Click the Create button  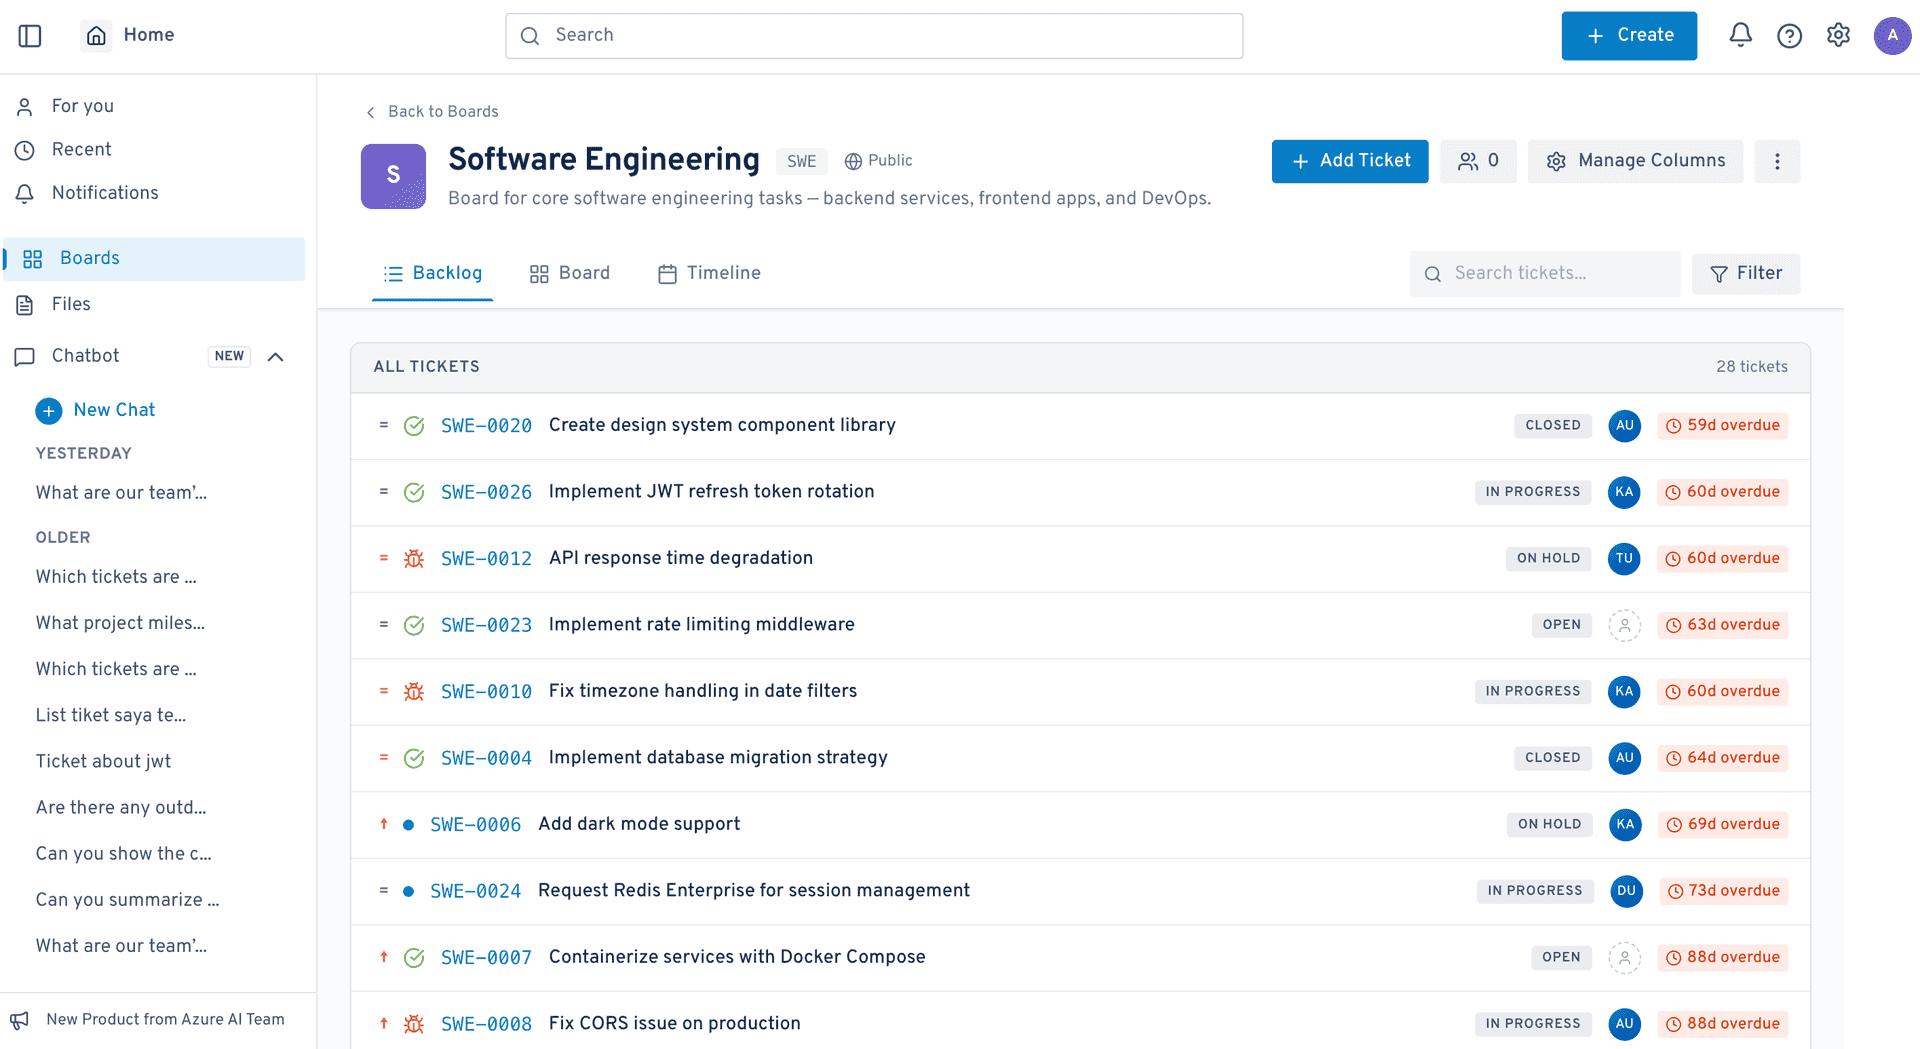click(x=1629, y=36)
